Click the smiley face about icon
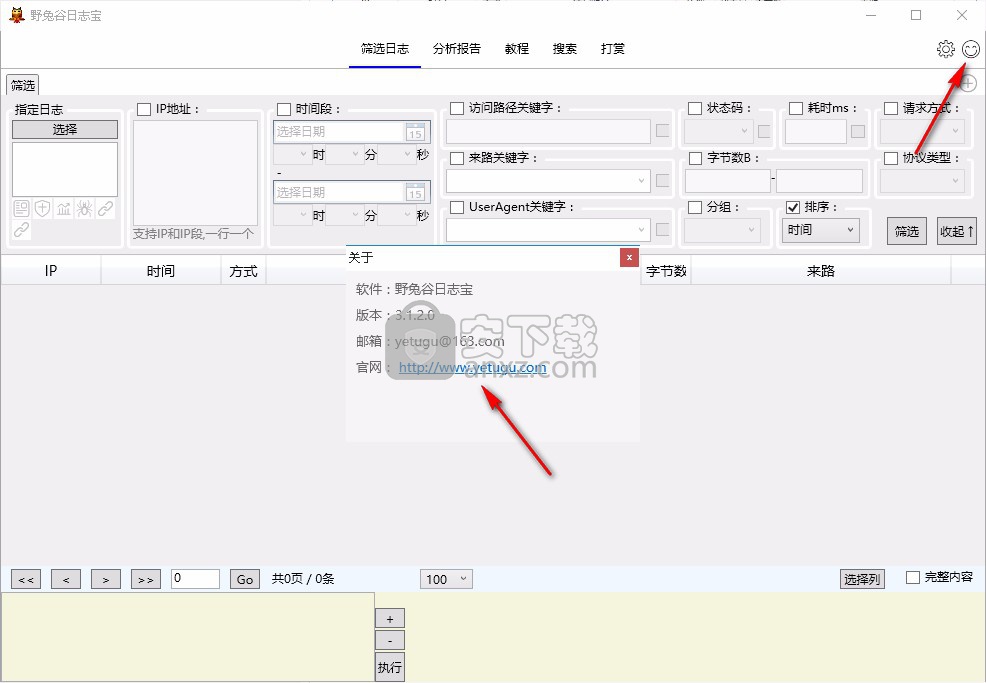The height and width of the screenshot is (683, 986). [970, 49]
